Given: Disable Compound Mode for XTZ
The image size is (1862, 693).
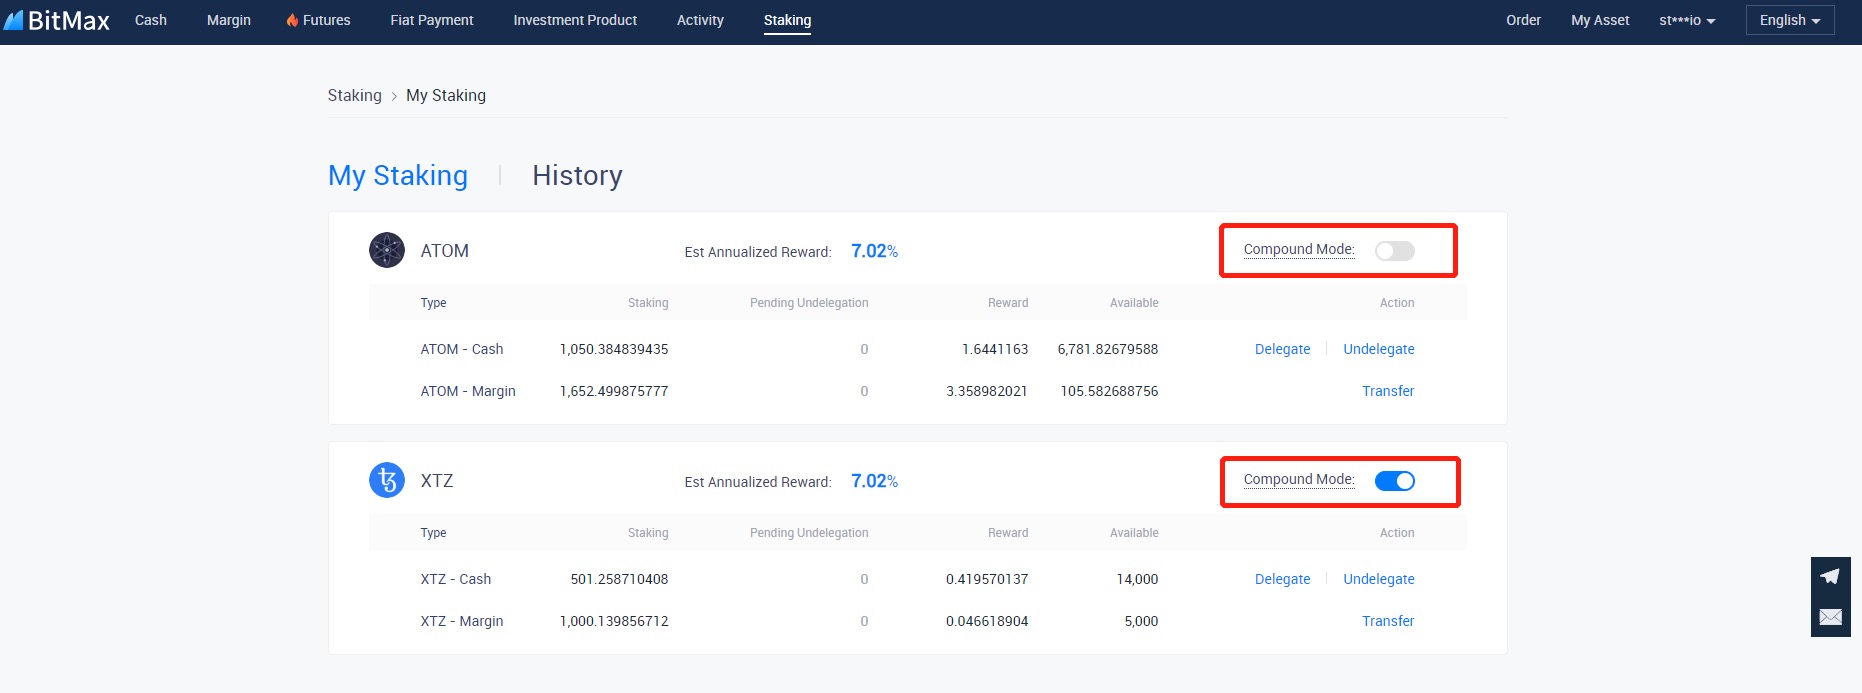Looking at the screenshot, I should pos(1394,481).
